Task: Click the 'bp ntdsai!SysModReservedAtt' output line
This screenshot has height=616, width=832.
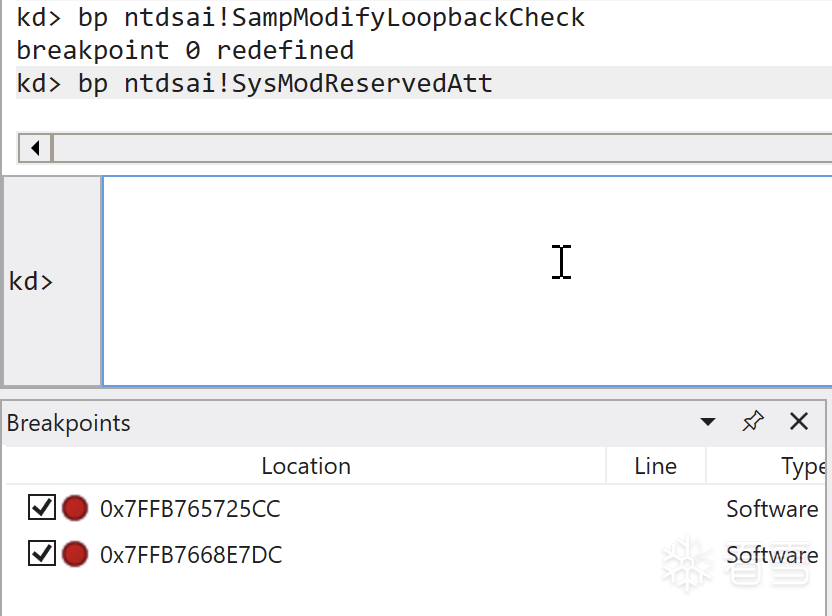Action: pos(254,83)
